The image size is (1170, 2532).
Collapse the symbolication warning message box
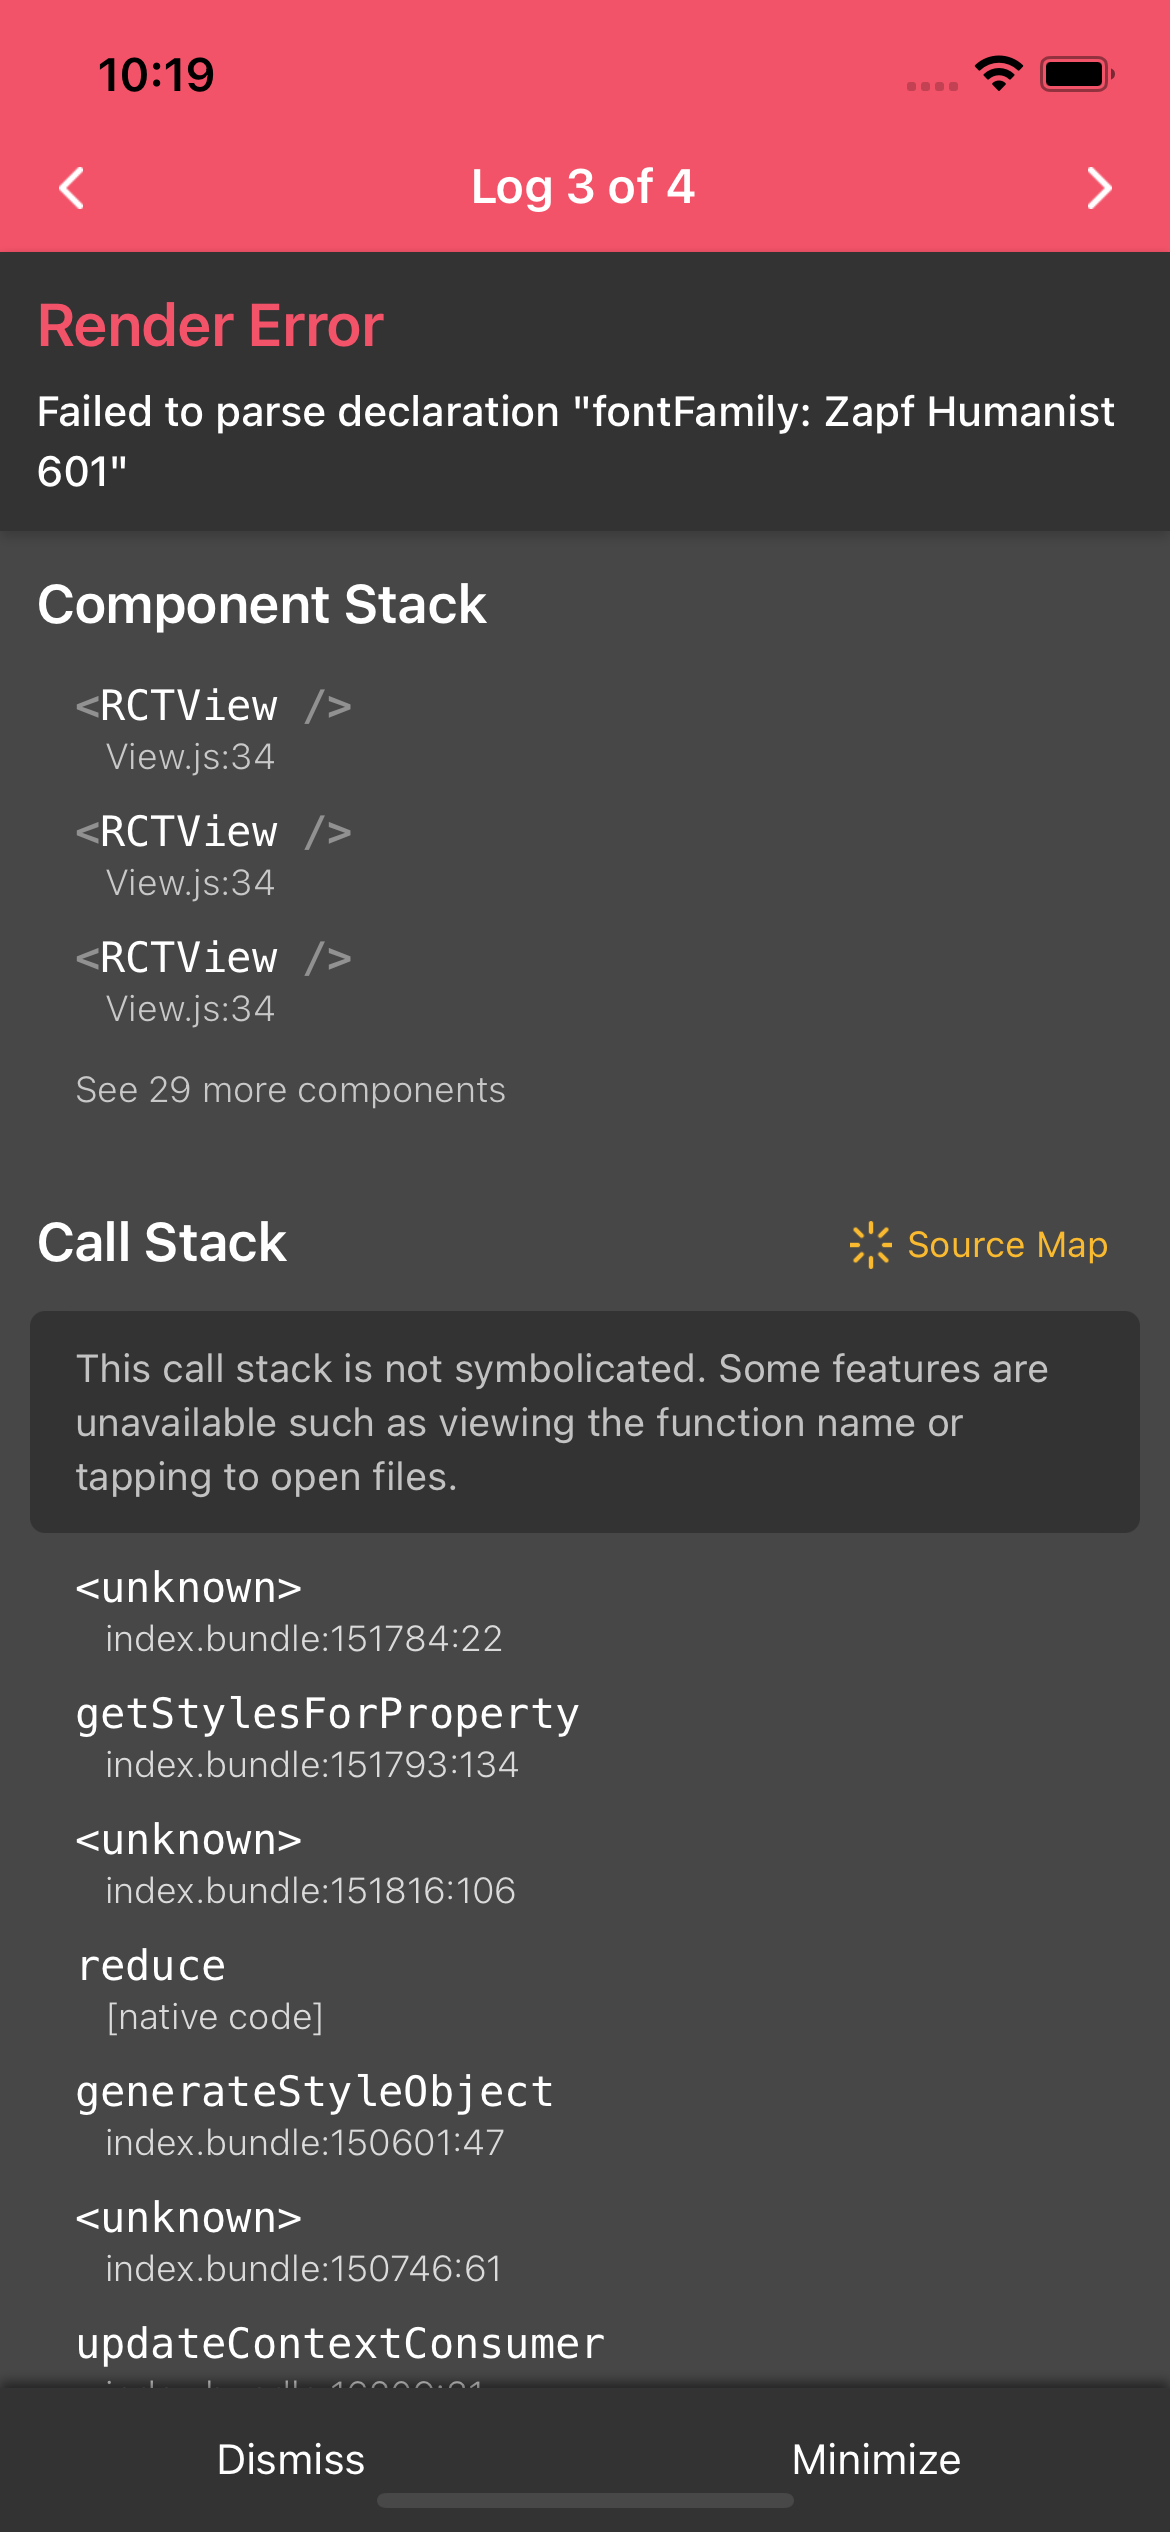(x=584, y=1421)
